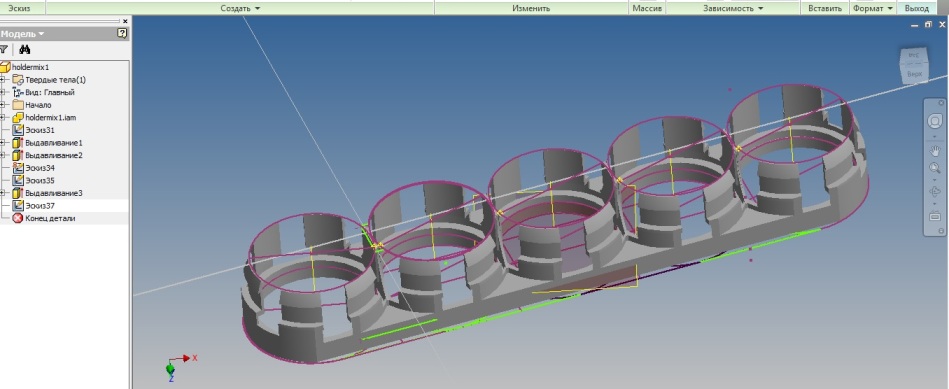The height and width of the screenshot is (389, 949).
Task: Select the Orbit tool in navigation bar
Action: 934,192
